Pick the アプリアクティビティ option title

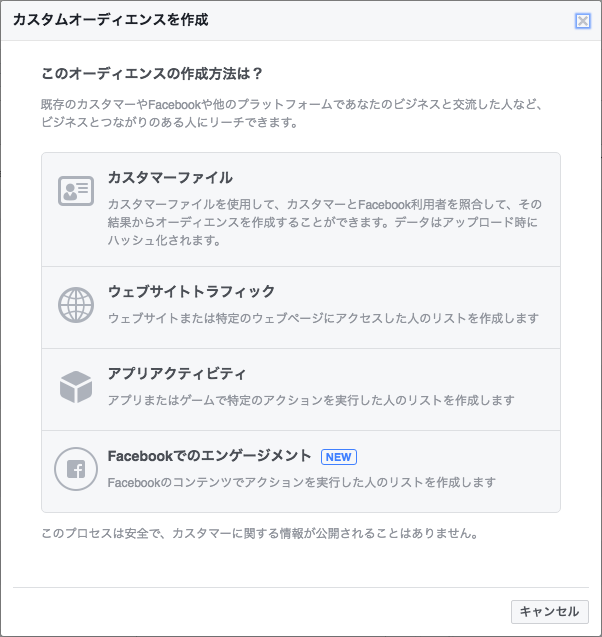pos(177,373)
